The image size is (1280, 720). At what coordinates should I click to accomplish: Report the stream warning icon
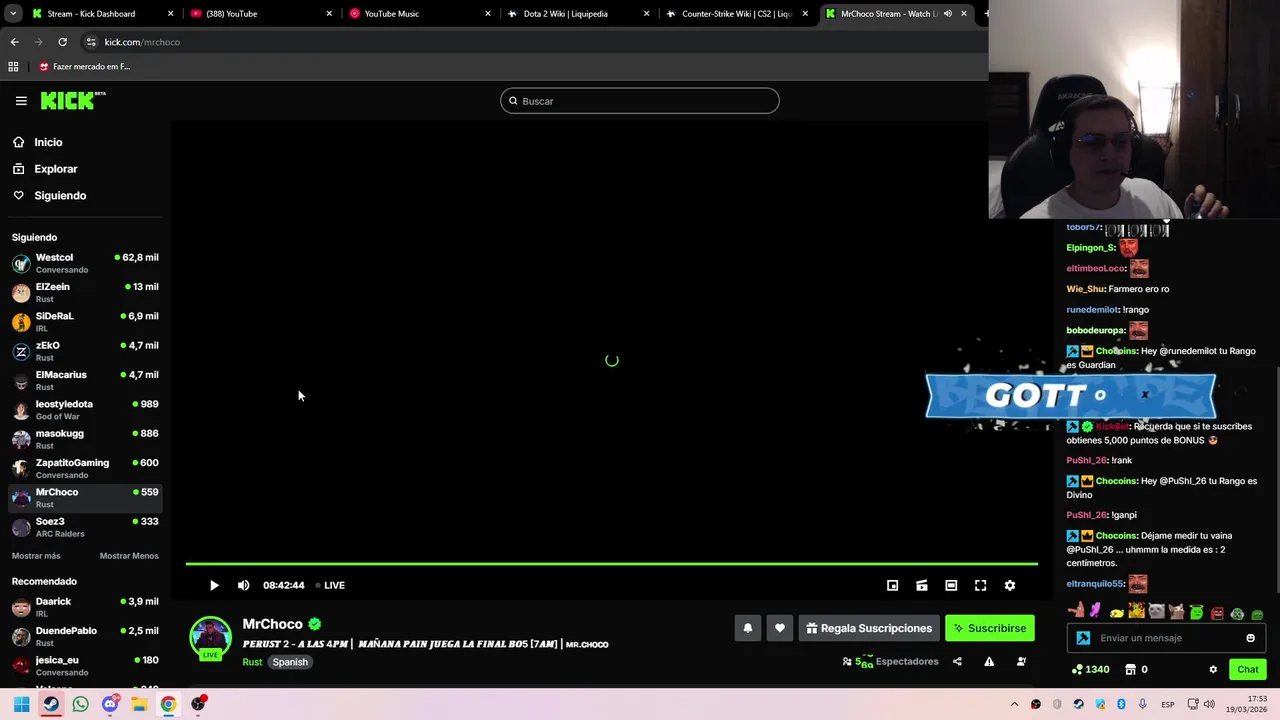click(989, 662)
